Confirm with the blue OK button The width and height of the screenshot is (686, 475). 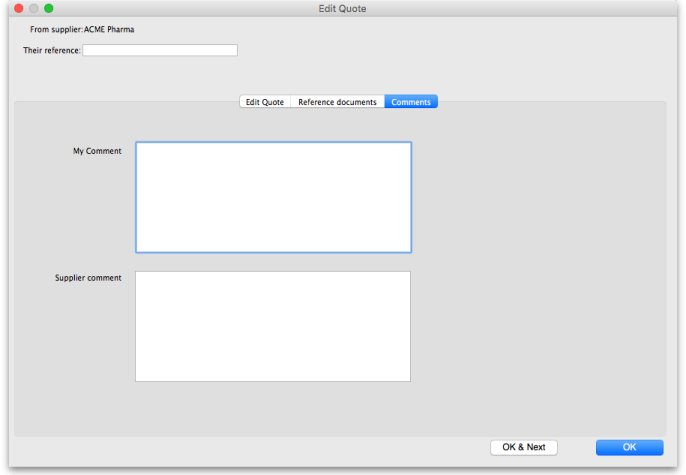[629, 447]
